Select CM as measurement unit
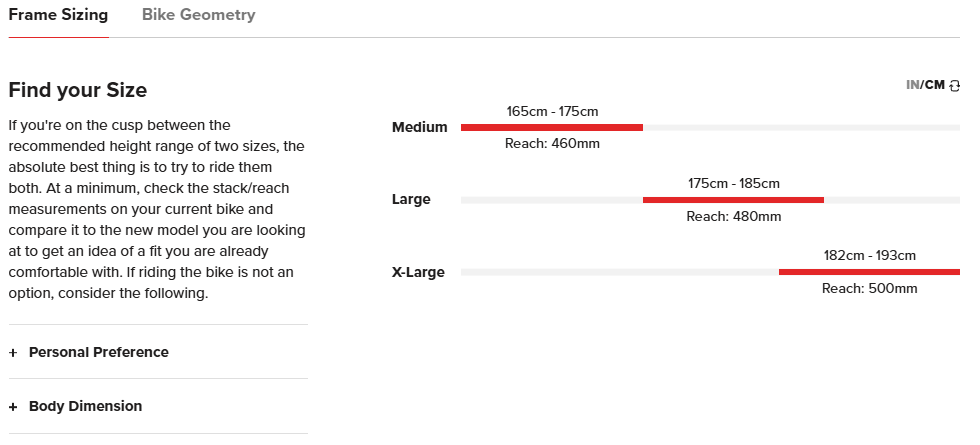 [935, 85]
